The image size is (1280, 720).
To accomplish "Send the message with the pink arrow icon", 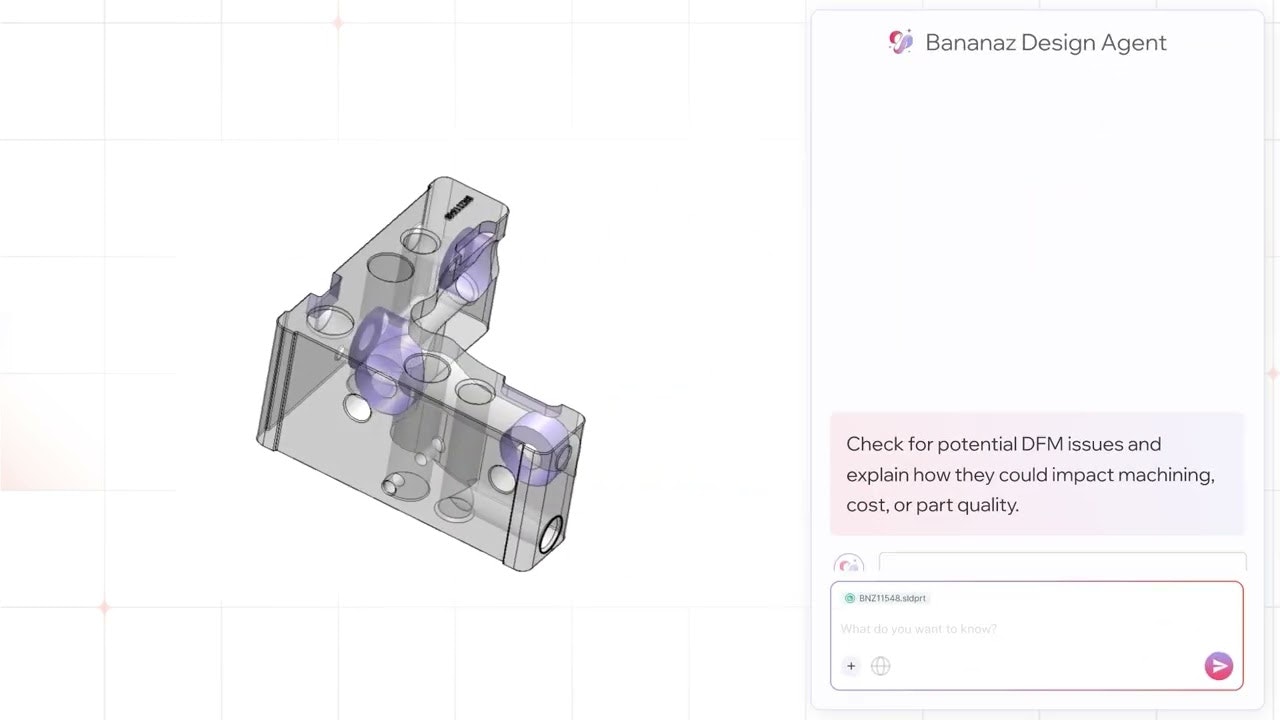I will 1218,666.
